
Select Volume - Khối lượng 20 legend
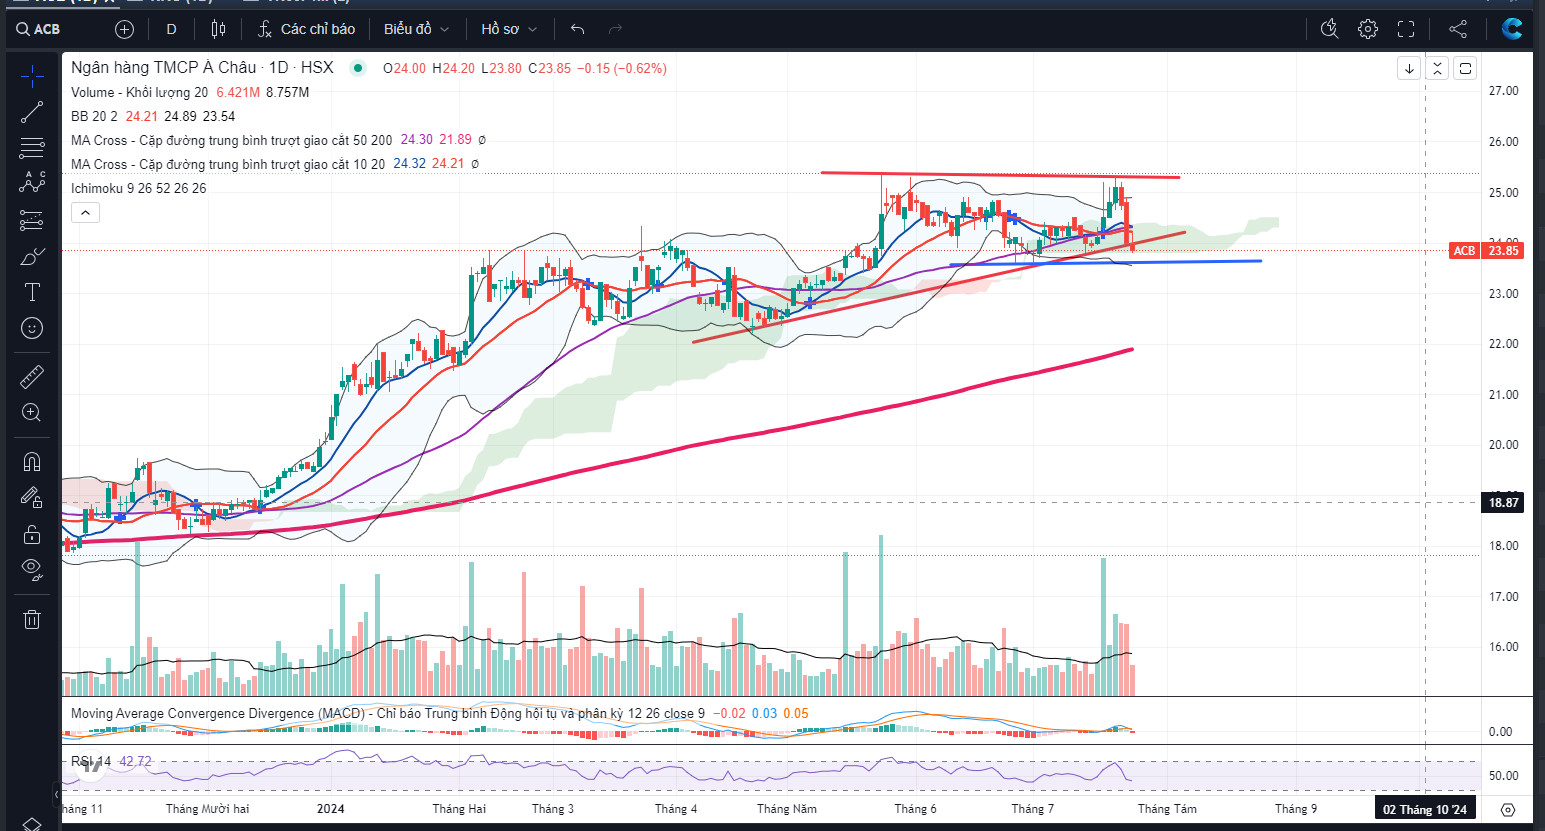coord(139,92)
